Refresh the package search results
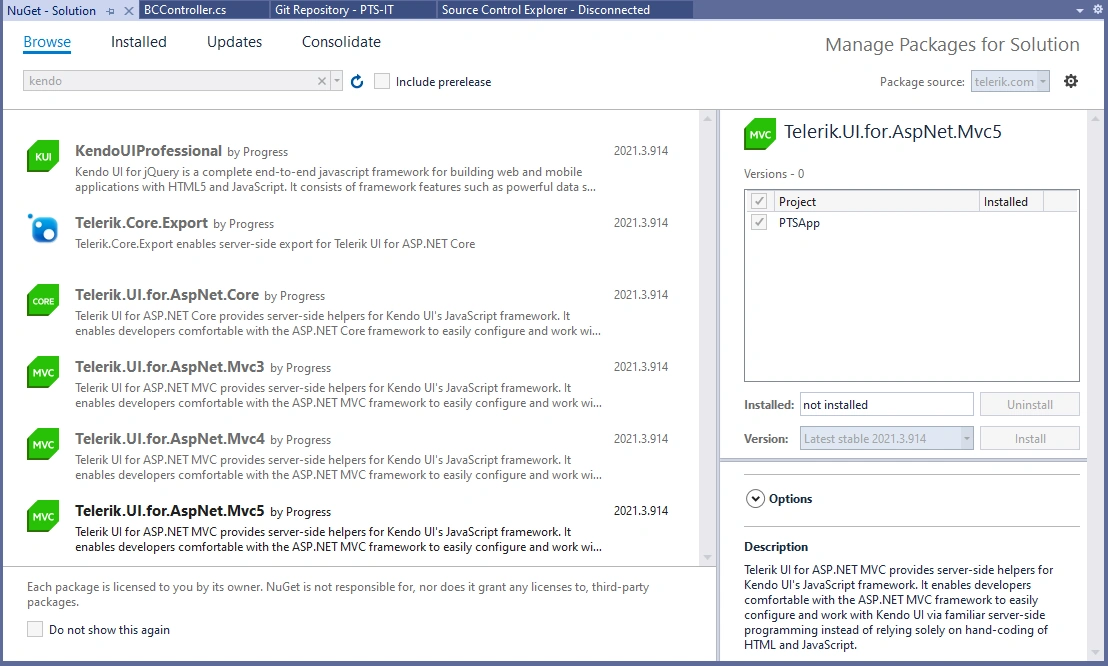The height and width of the screenshot is (666, 1108). pyautogui.click(x=357, y=81)
